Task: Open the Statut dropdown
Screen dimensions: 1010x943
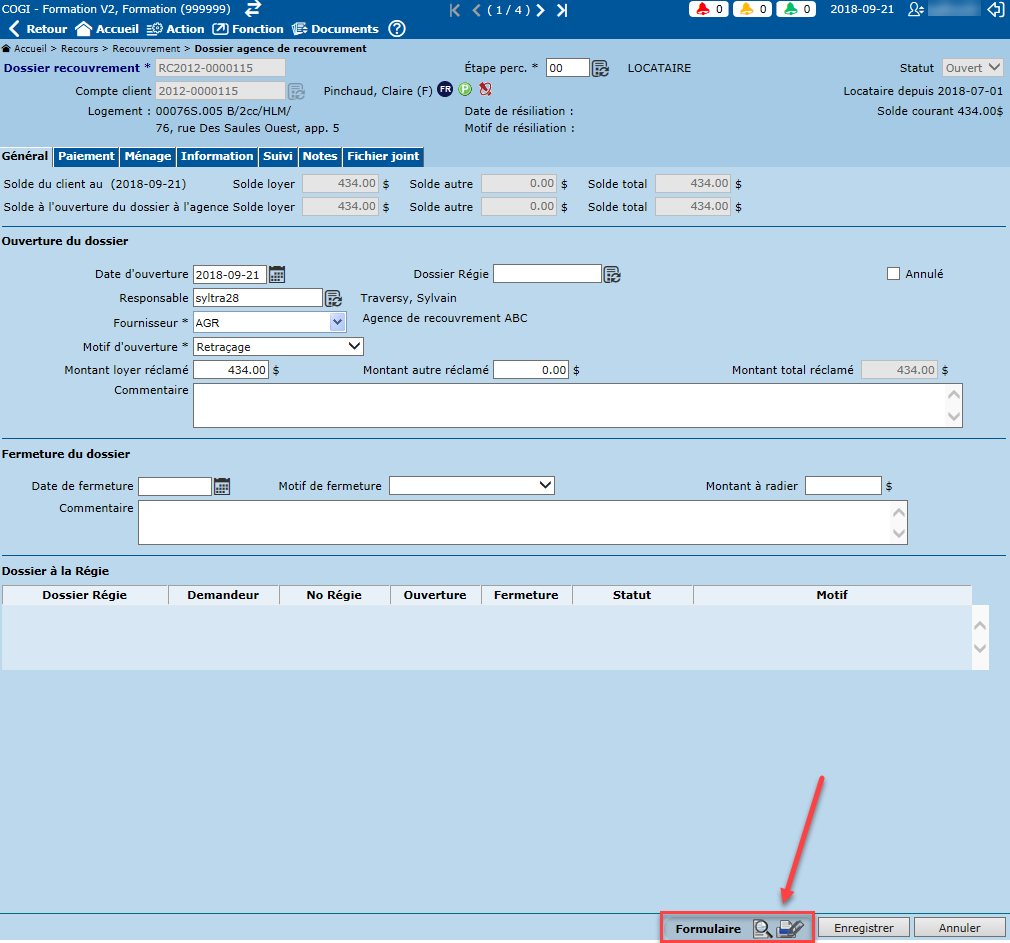Action: point(973,68)
